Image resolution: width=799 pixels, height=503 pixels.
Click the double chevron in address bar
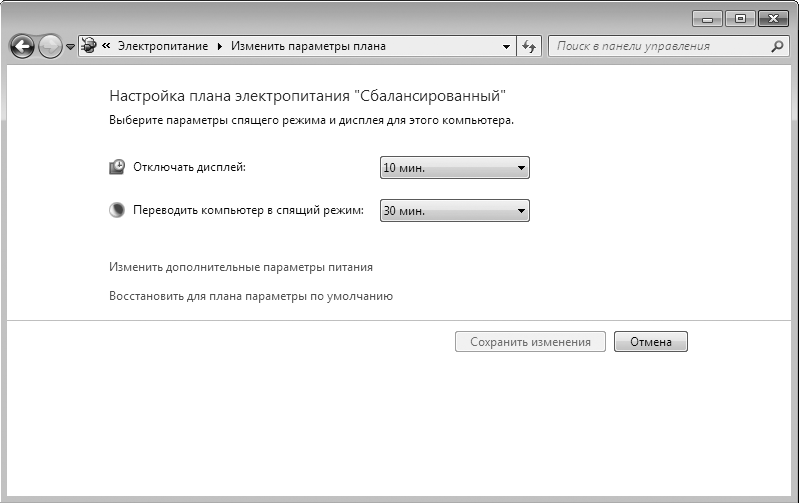coord(106,46)
